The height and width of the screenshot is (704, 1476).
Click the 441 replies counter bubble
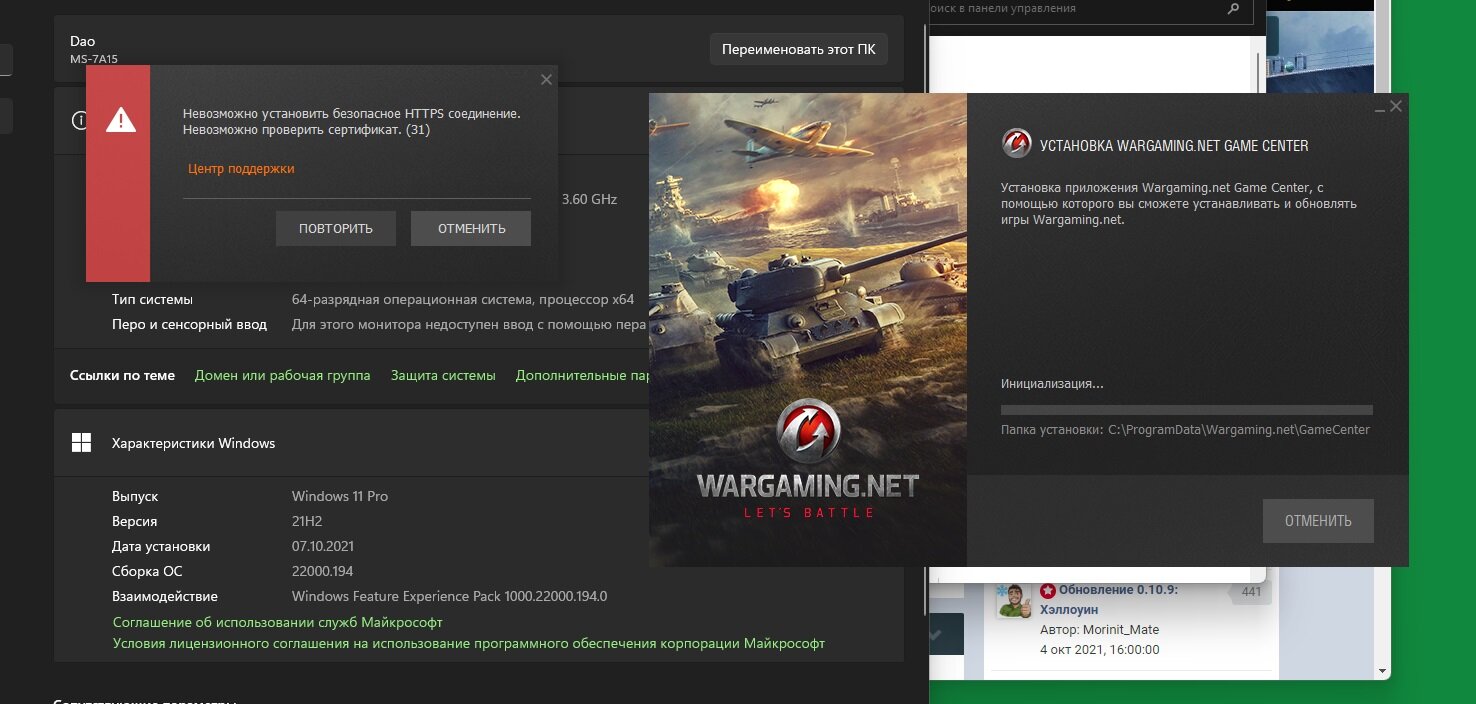pyautogui.click(x=1251, y=592)
